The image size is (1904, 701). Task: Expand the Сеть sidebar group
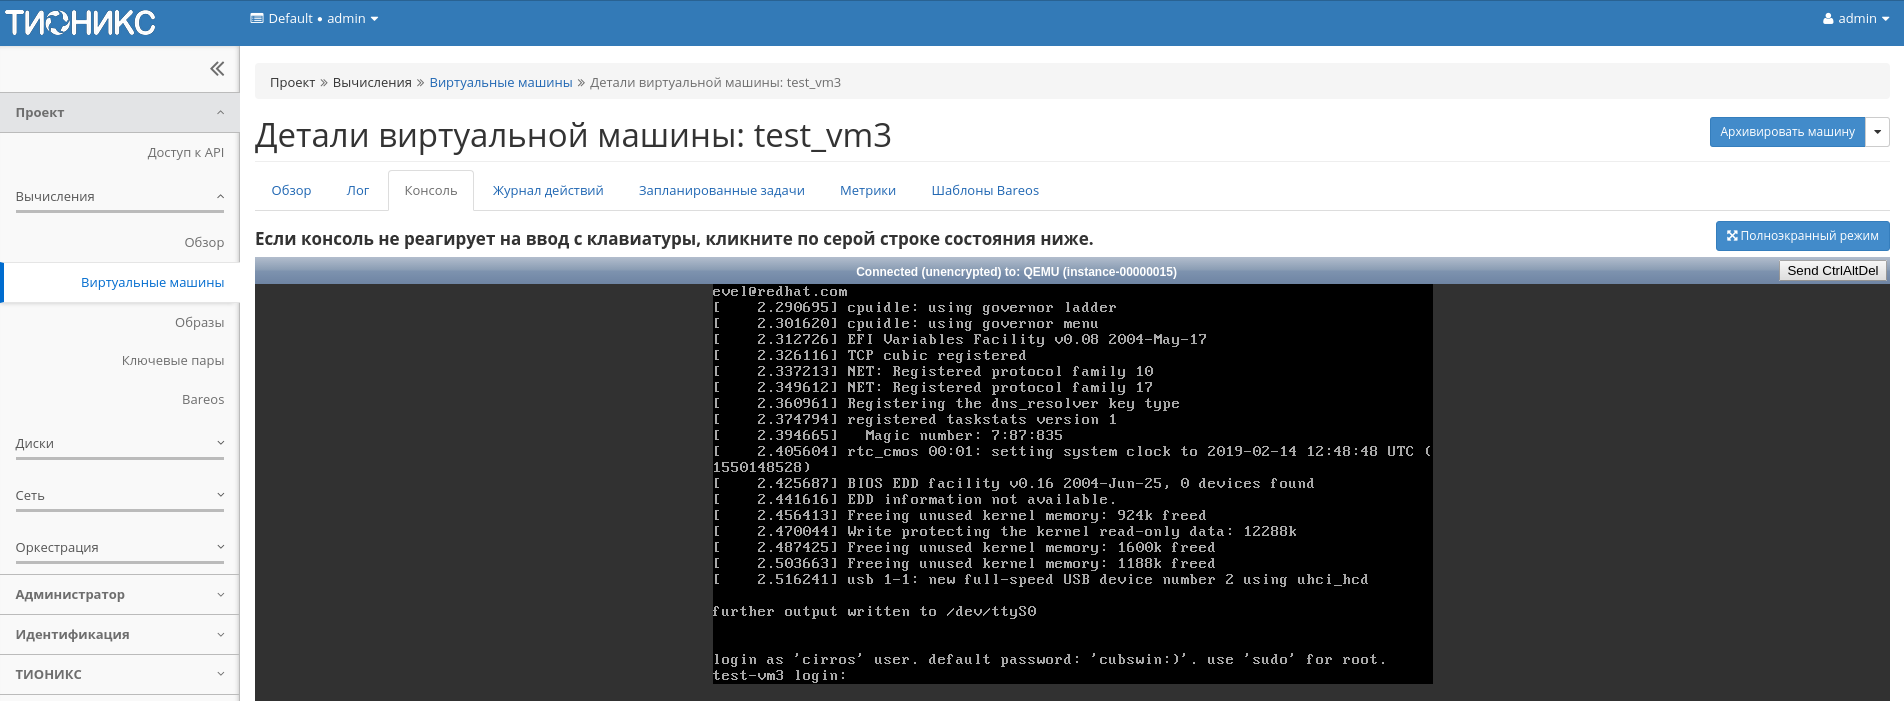coord(120,495)
